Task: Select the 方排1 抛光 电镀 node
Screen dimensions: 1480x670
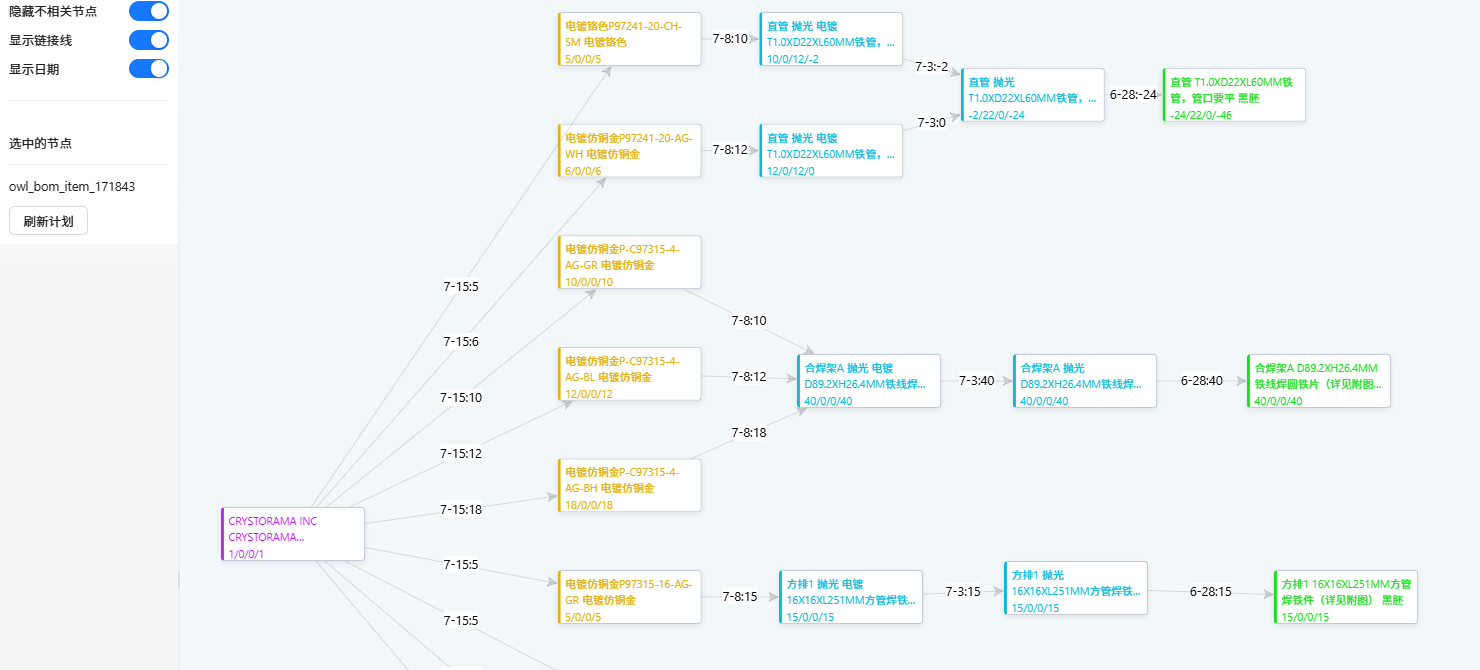Action: pyautogui.click(x=851, y=597)
